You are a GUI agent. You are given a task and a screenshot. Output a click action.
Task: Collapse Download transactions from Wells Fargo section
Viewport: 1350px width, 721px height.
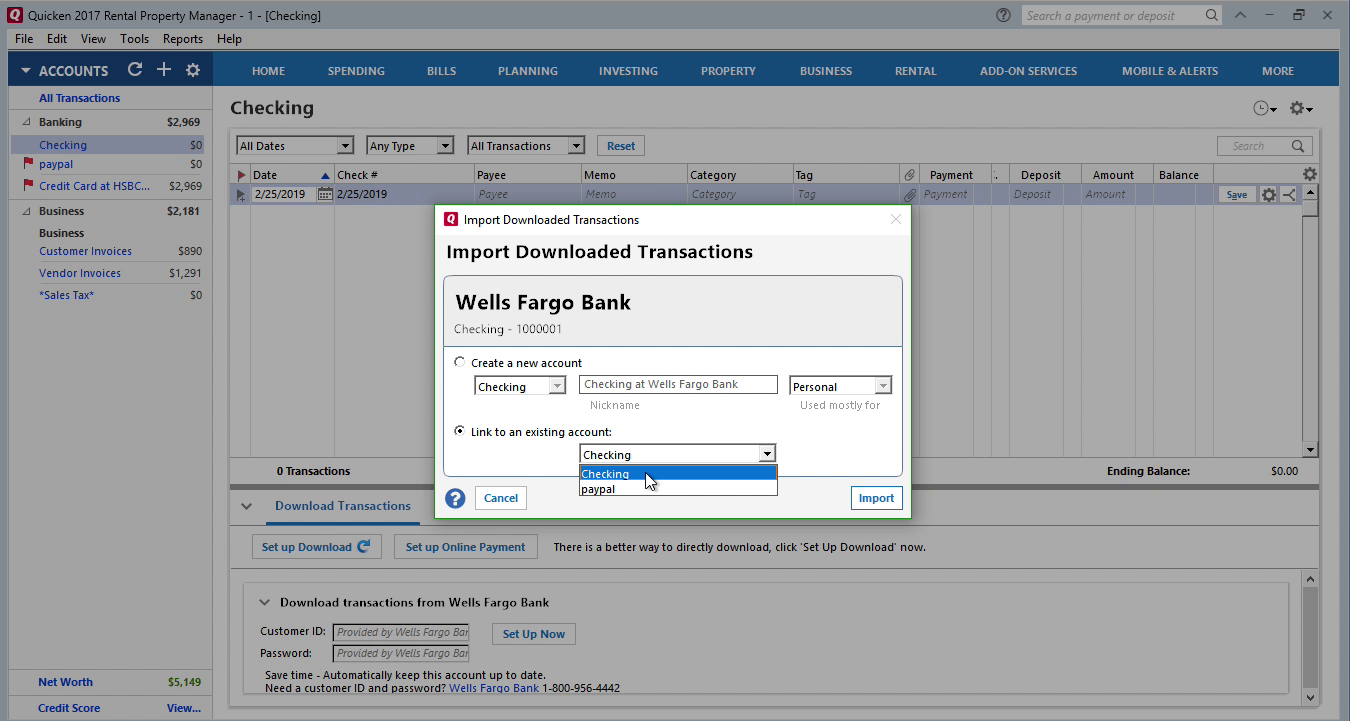click(265, 602)
